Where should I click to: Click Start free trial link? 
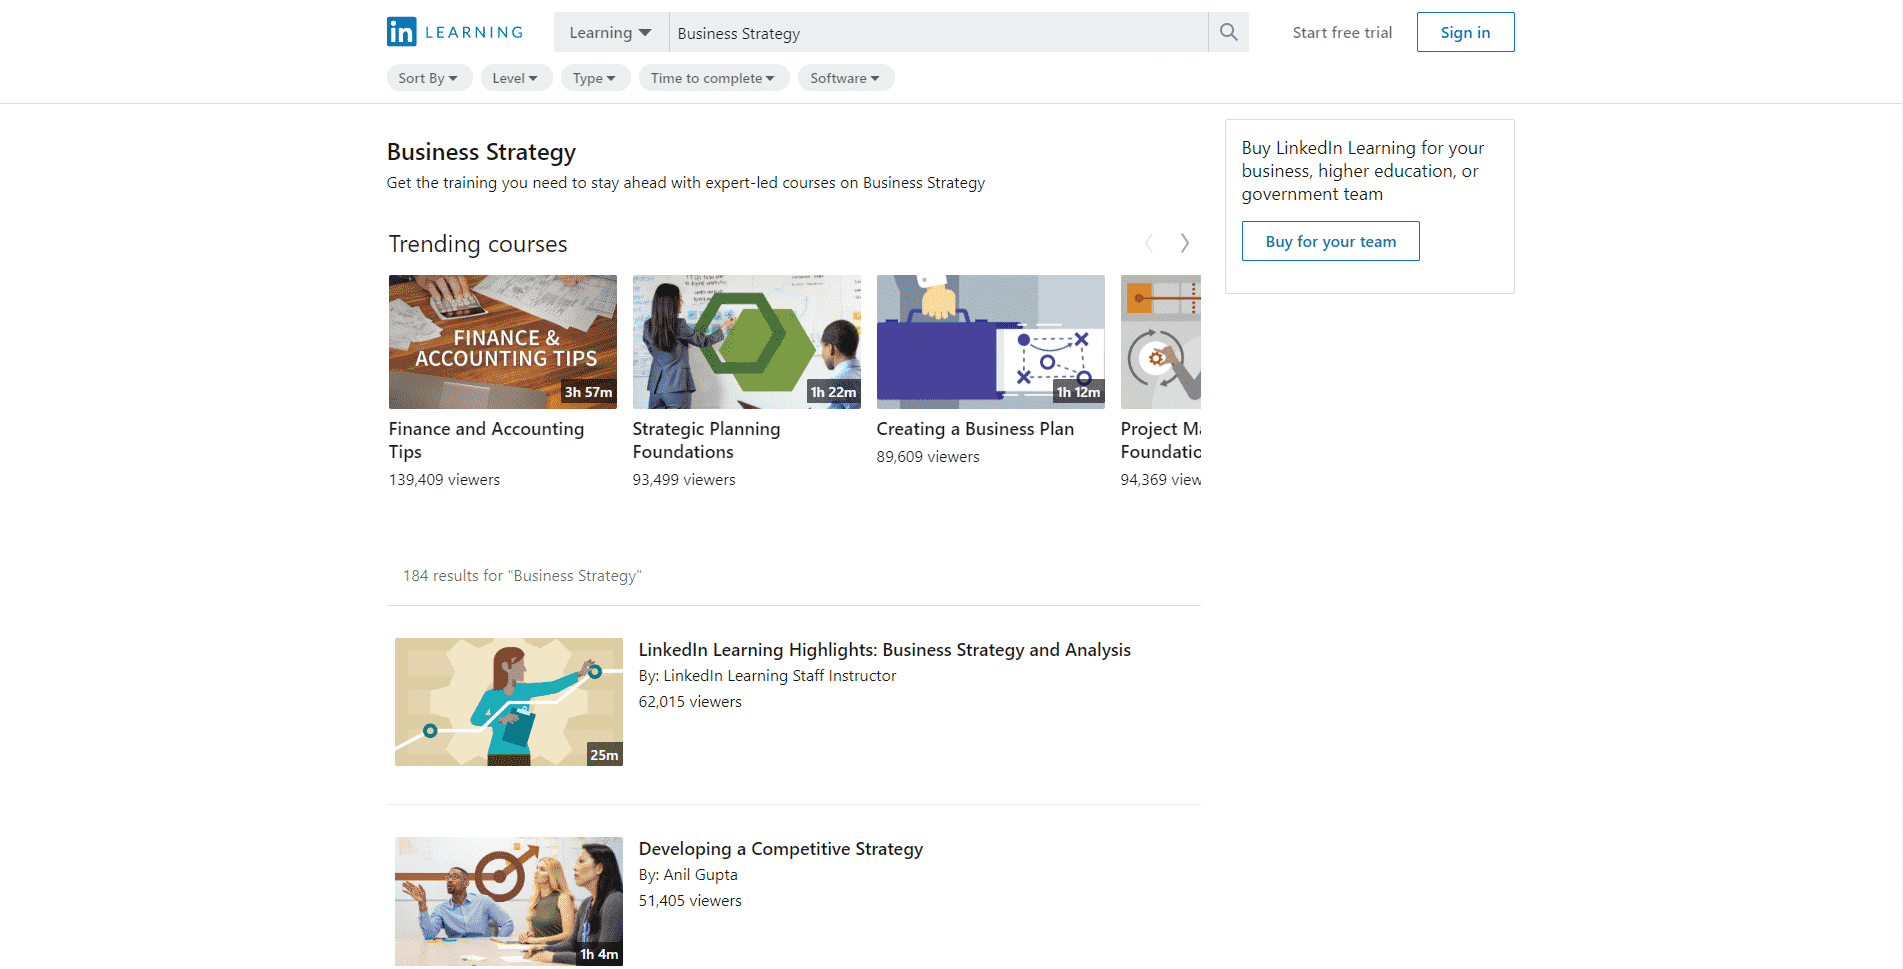coord(1342,33)
